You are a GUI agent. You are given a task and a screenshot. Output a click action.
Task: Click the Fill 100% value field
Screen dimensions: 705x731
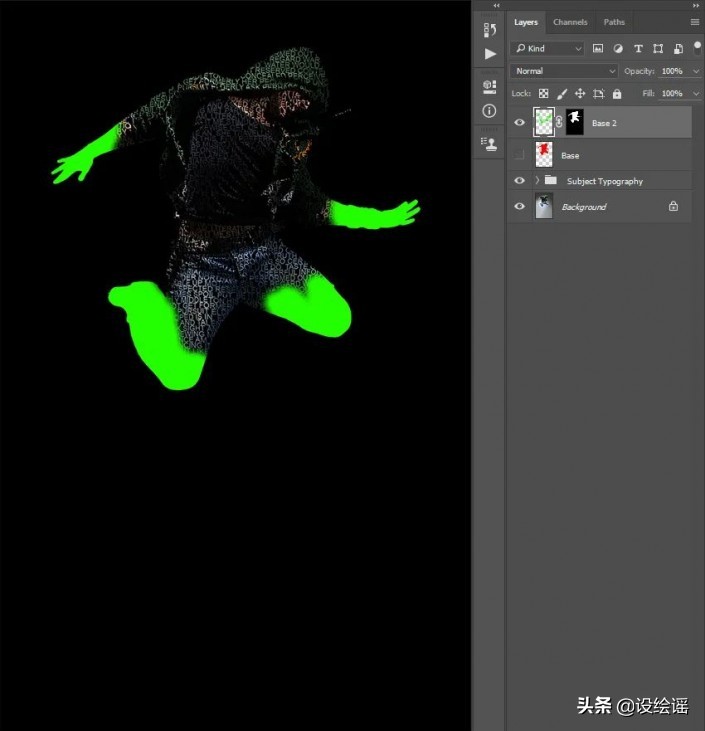[673, 94]
